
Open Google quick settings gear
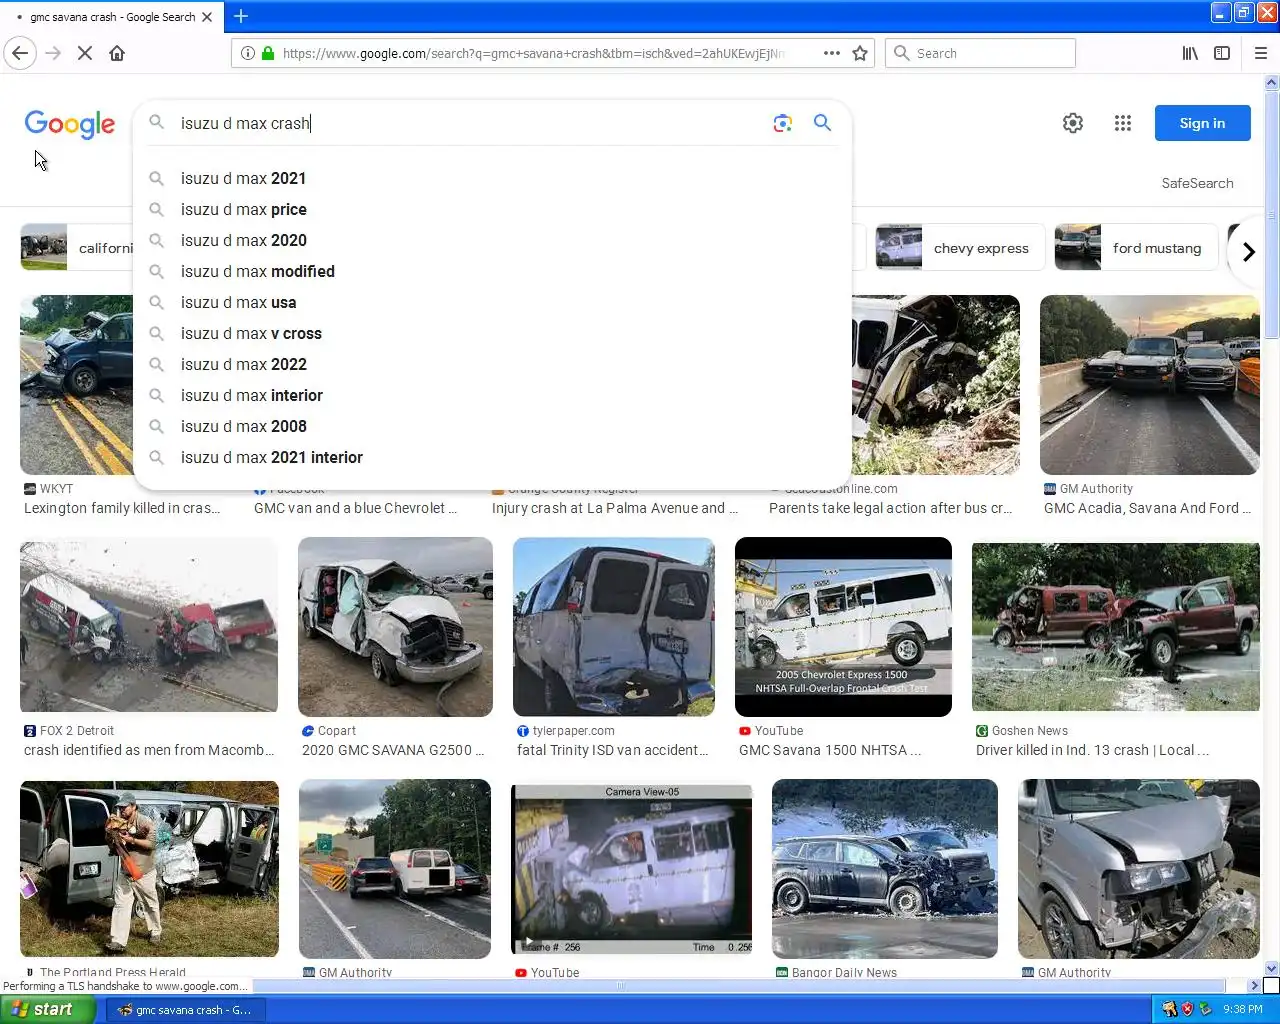click(1073, 123)
